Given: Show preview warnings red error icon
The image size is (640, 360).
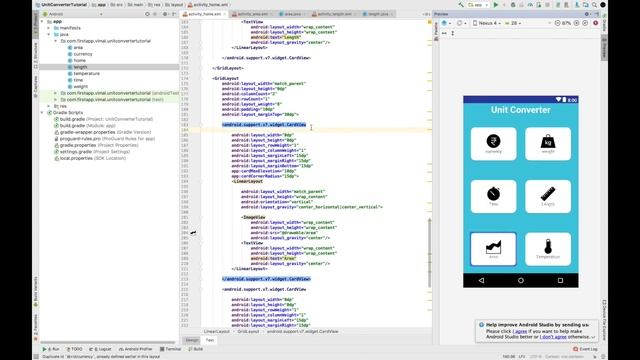Looking at the screenshot, I should pos(596,23).
